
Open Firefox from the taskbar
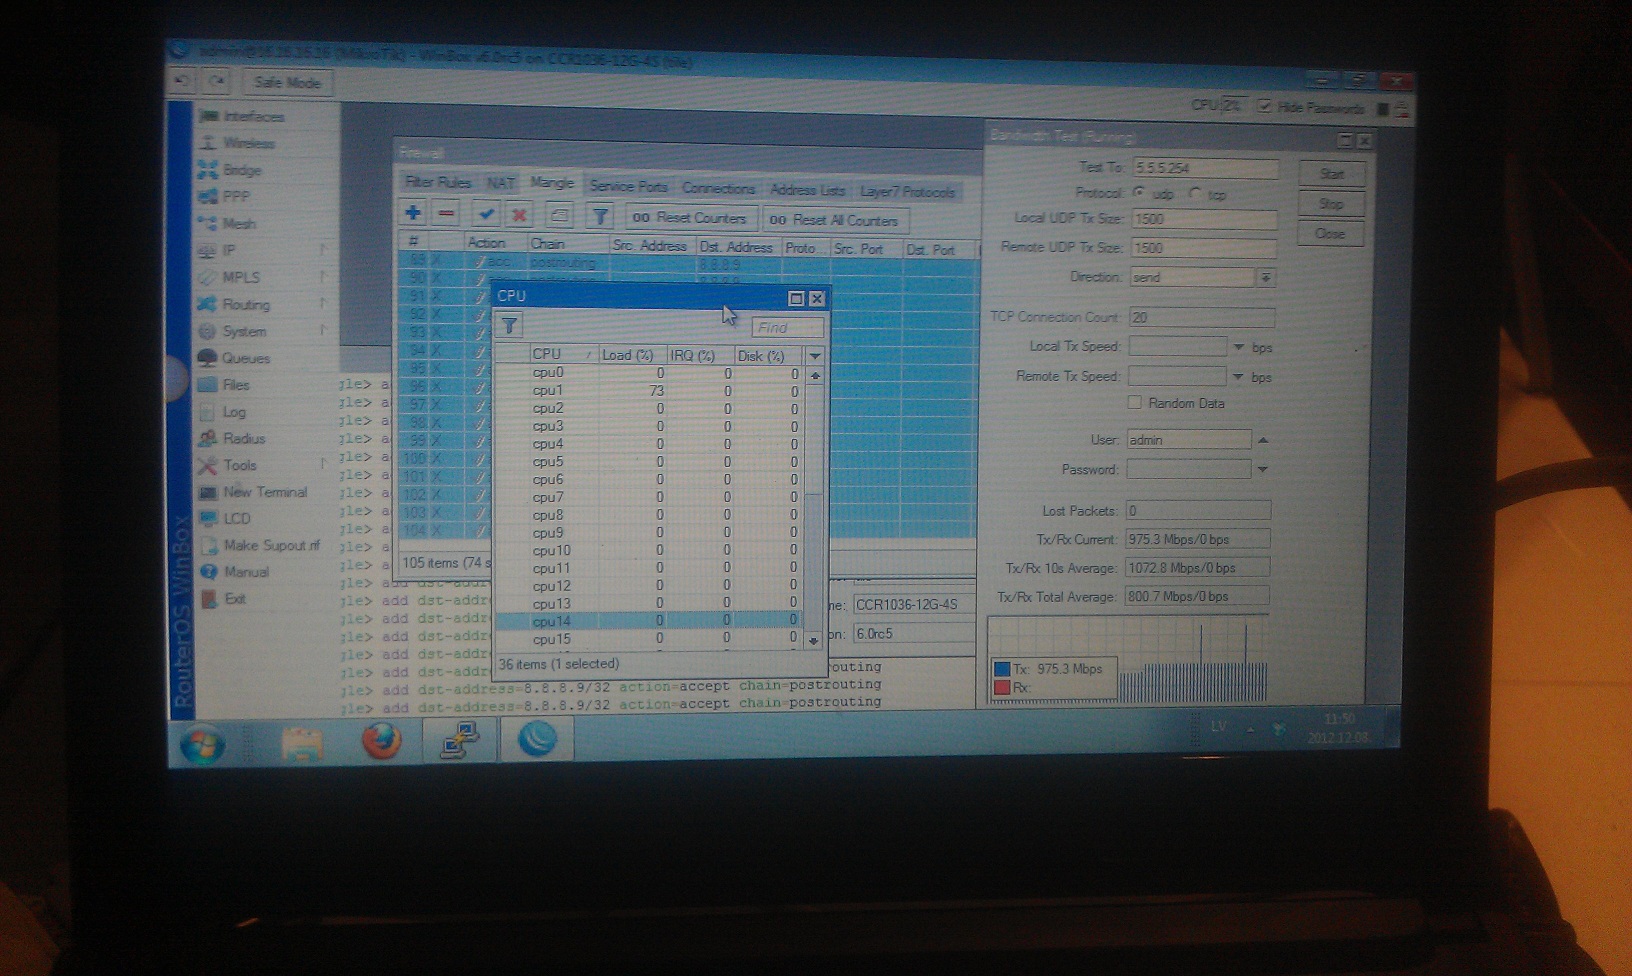point(382,741)
